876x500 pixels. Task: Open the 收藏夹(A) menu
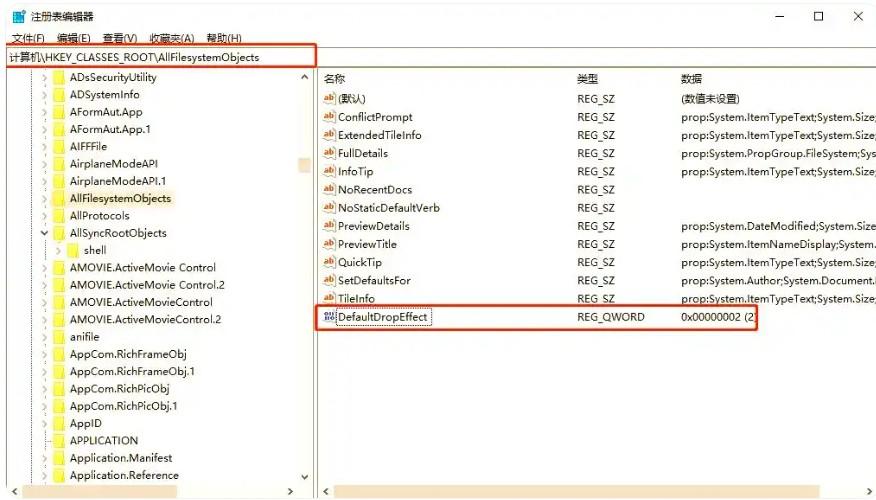pos(172,38)
